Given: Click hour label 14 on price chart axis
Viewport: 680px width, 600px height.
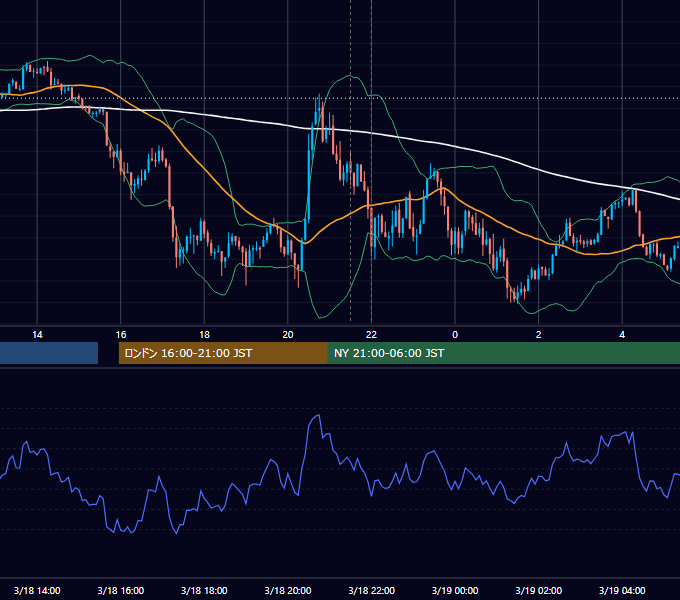Looking at the screenshot, I should click(x=37, y=335).
